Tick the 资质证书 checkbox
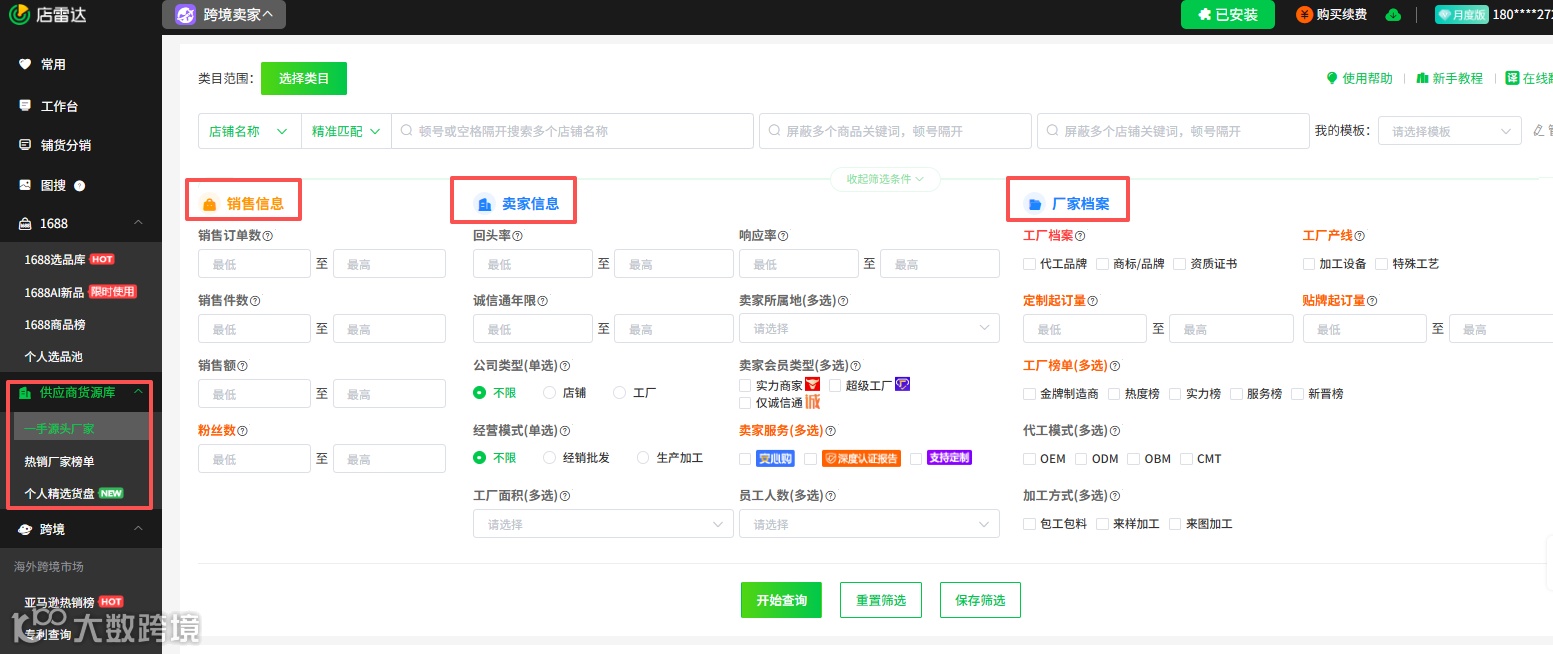The width and height of the screenshot is (1553, 654). (x=1180, y=264)
